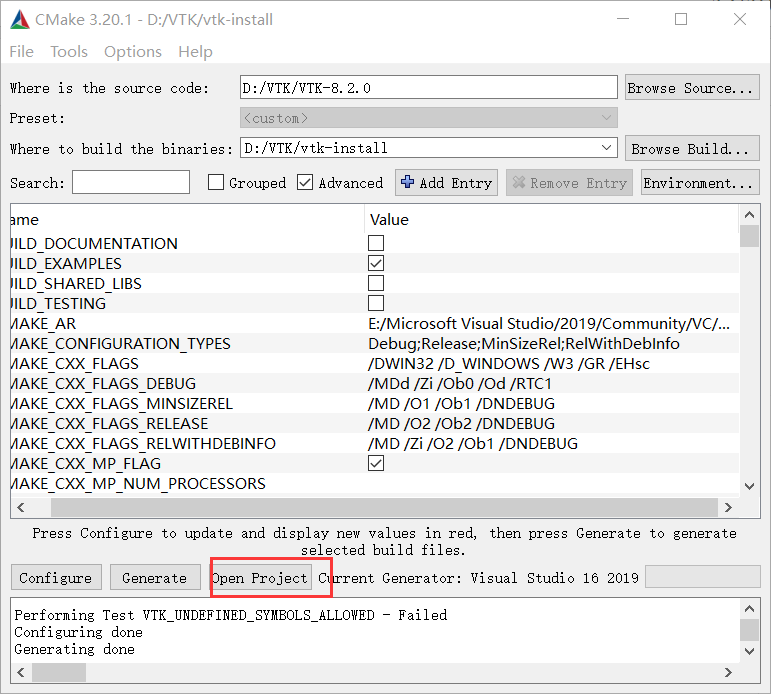Click the Search input field
This screenshot has height=694, width=771.
tap(131, 182)
